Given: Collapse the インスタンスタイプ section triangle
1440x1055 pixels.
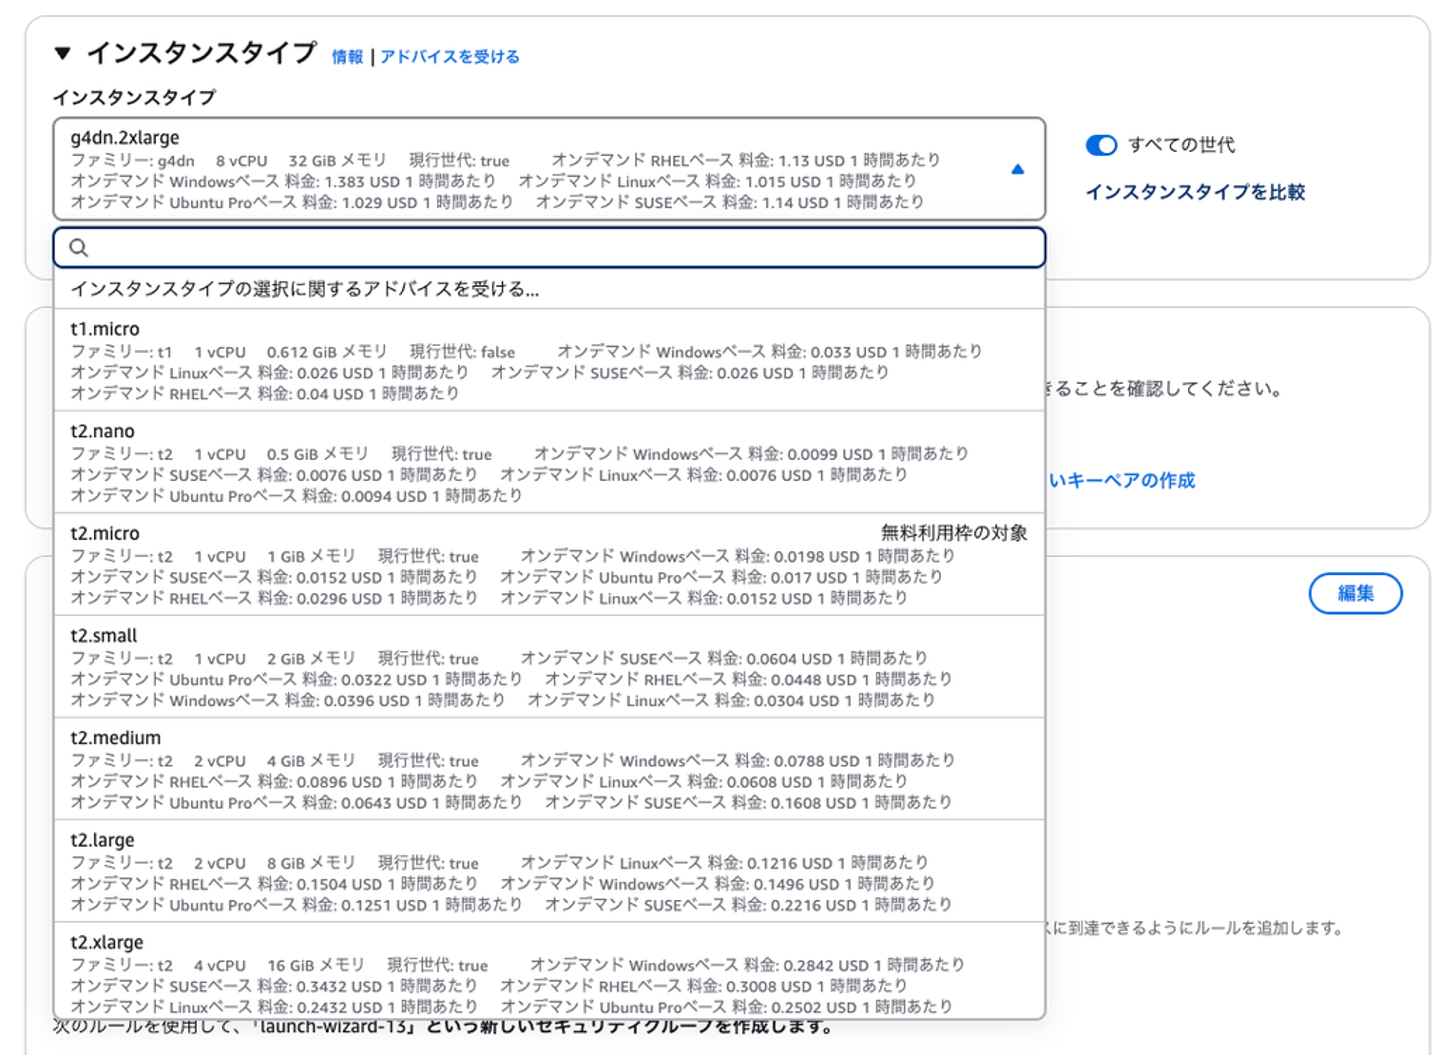Looking at the screenshot, I should point(63,53).
